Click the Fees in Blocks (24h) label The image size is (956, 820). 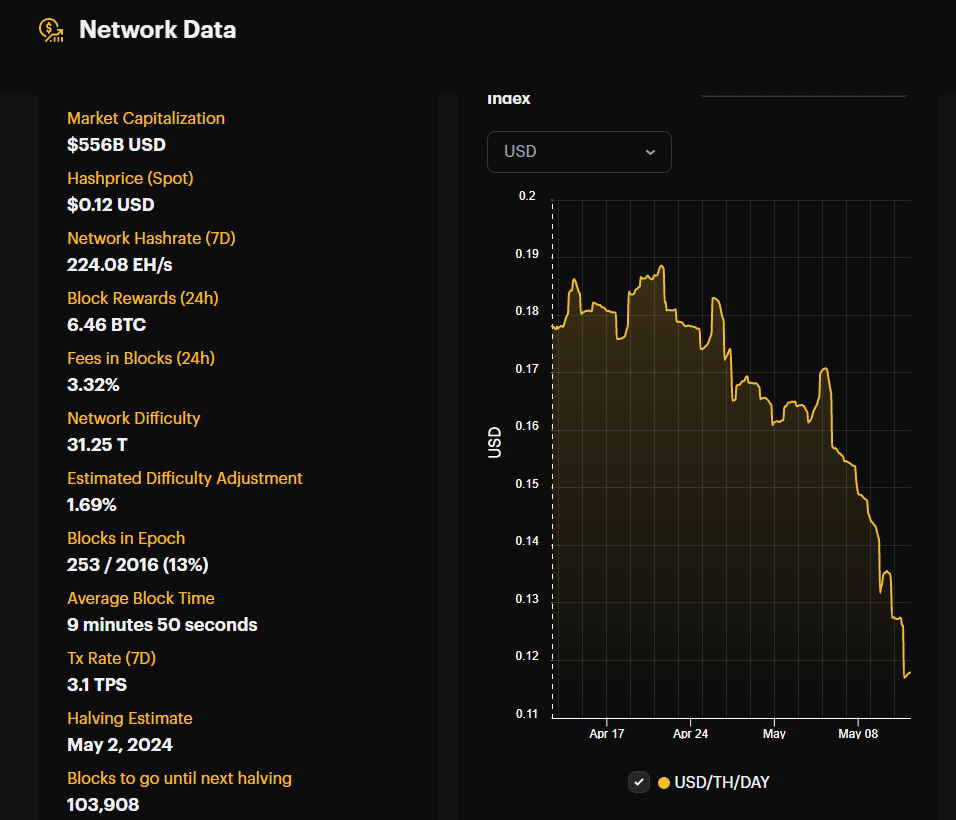[141, 358]
